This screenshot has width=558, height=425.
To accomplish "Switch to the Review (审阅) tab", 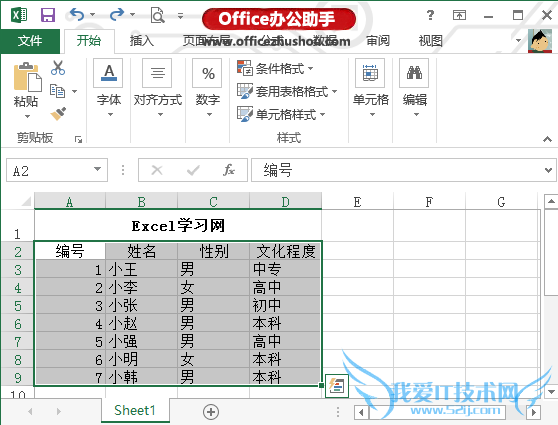I will 378,41.
